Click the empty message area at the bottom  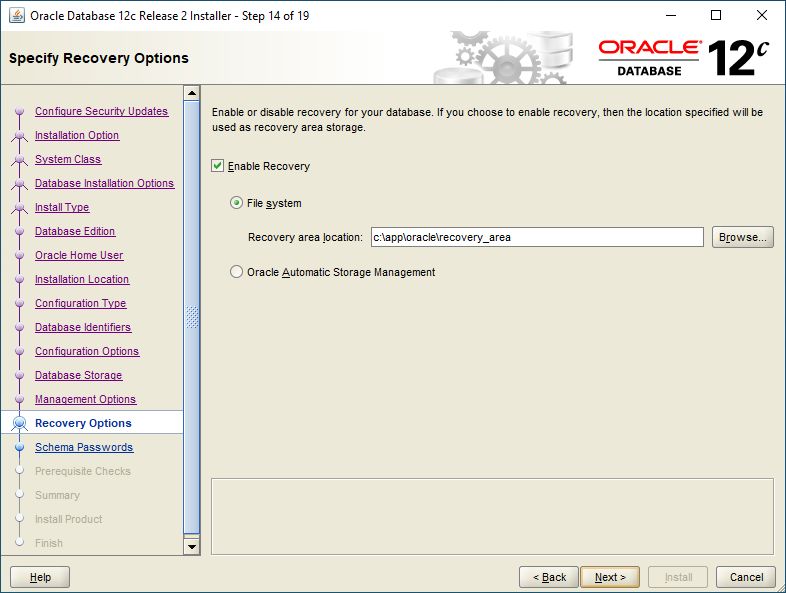492,516
